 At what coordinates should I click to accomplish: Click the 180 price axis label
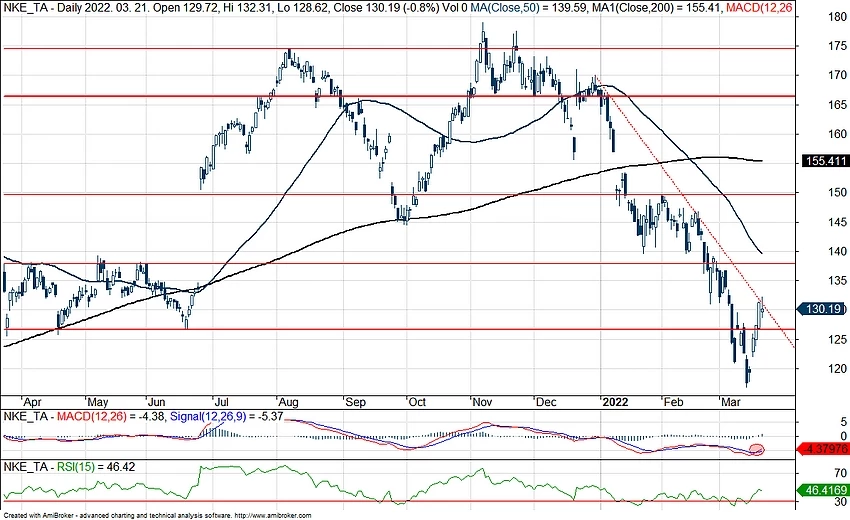[x=838, y=17]
